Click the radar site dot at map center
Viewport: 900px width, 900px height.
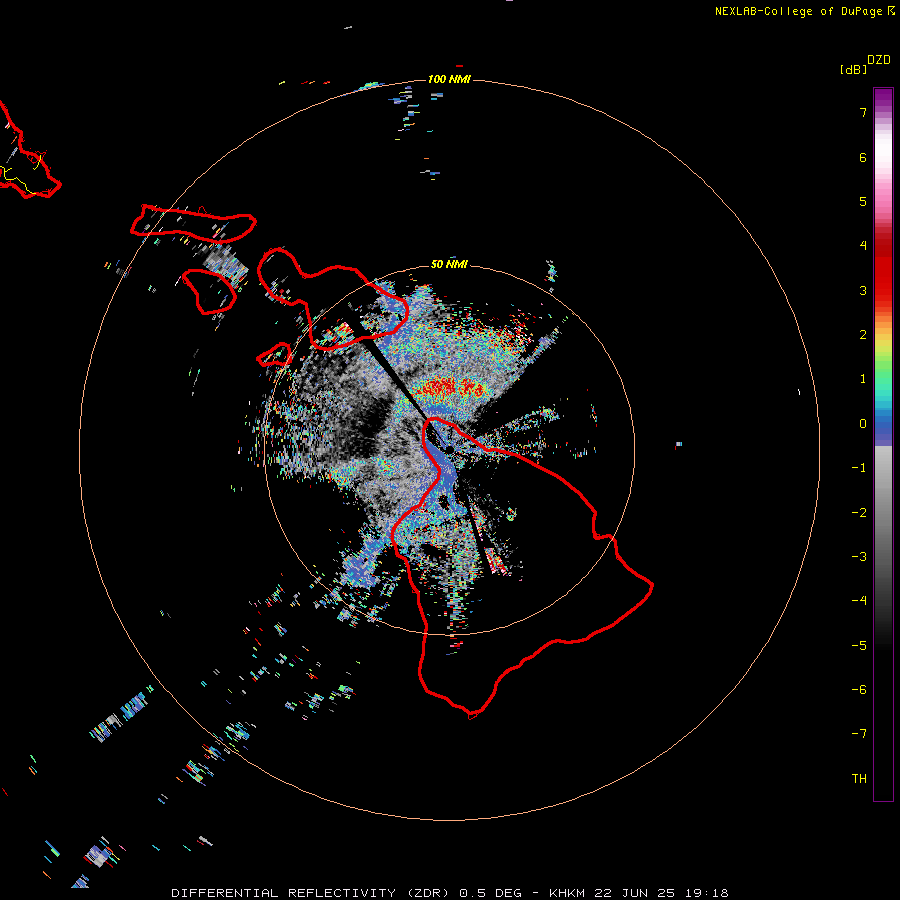pos(449,448)
